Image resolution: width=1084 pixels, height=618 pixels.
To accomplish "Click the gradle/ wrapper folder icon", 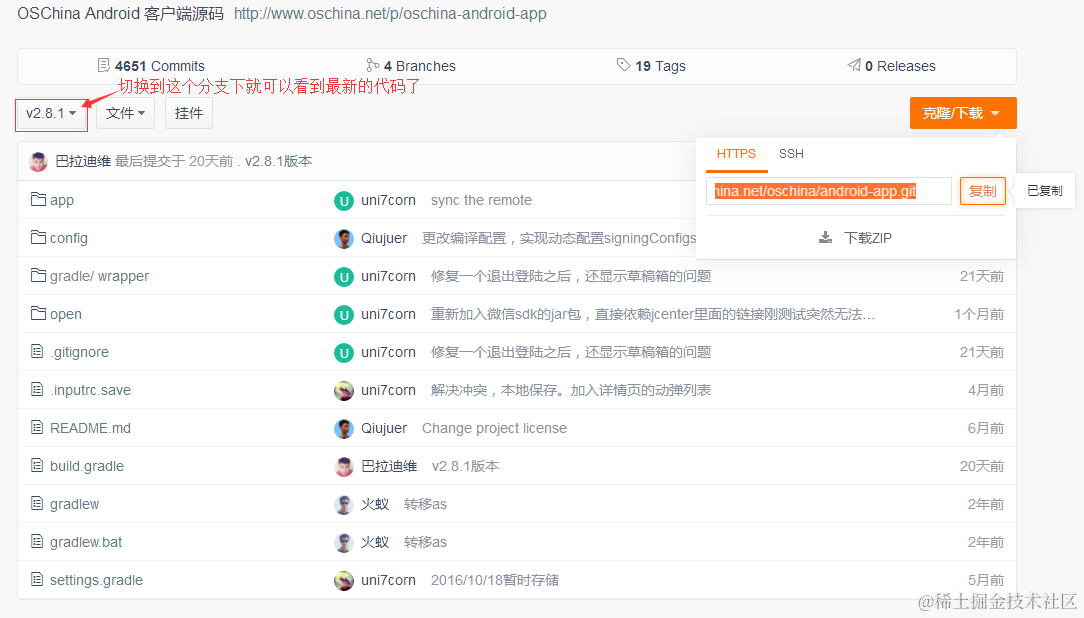I will click(39, 276).
